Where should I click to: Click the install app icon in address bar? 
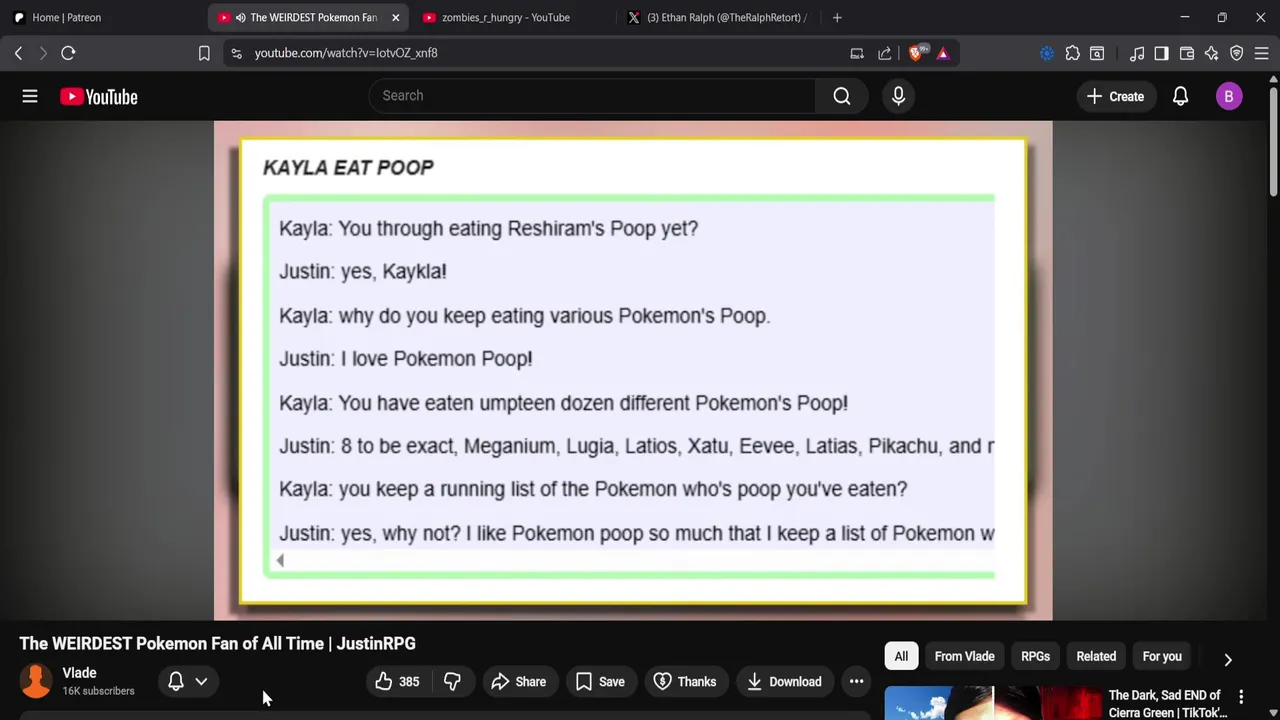(857, 53)
